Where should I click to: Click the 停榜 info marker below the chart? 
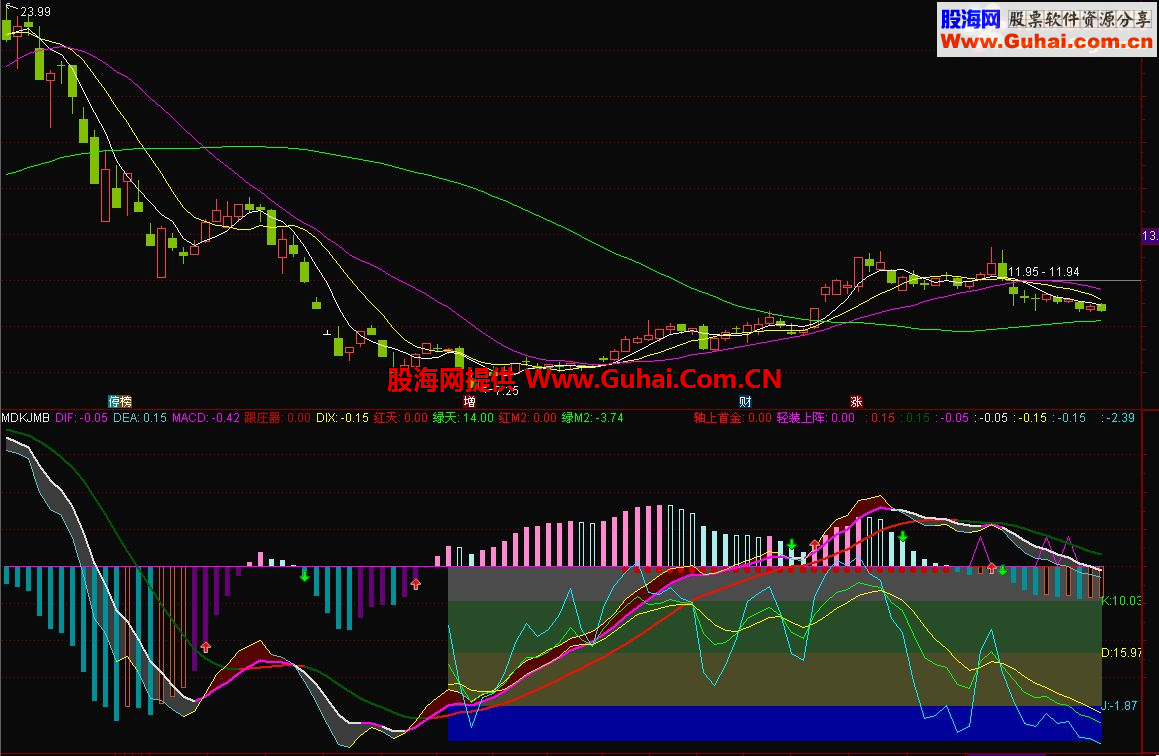point(120,401)
